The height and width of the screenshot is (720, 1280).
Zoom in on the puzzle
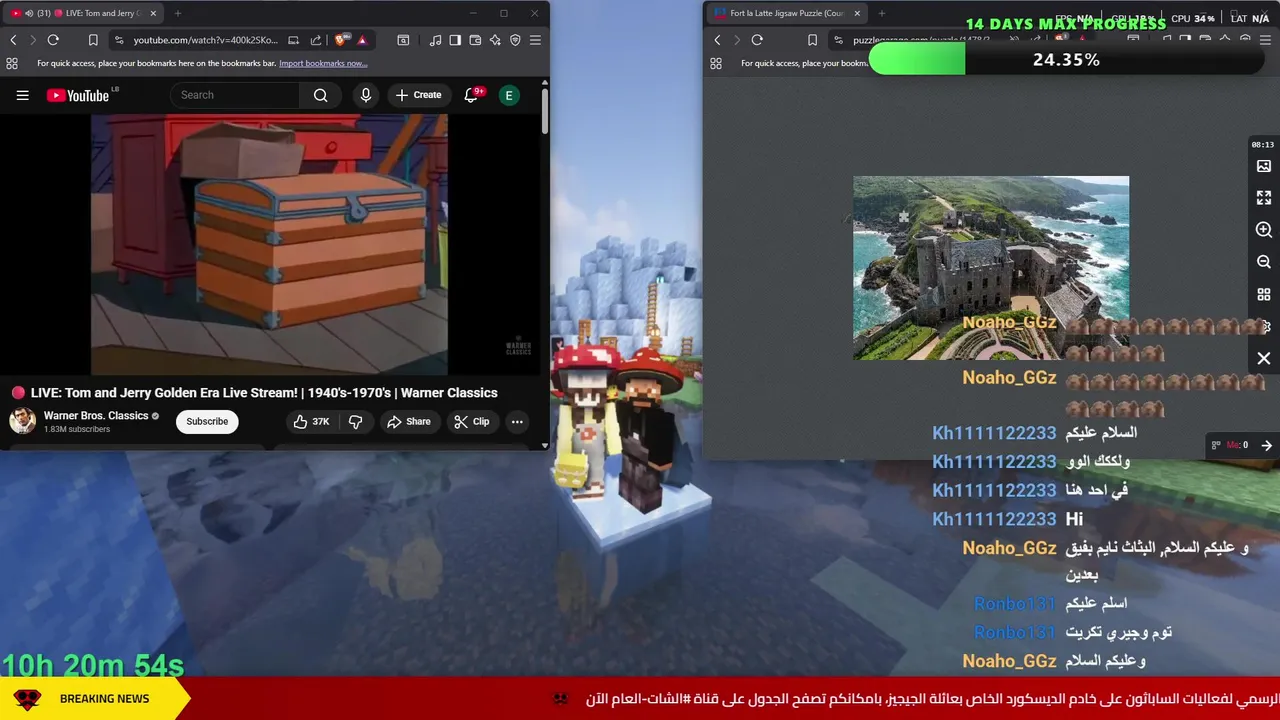(x=1264, y=230)
